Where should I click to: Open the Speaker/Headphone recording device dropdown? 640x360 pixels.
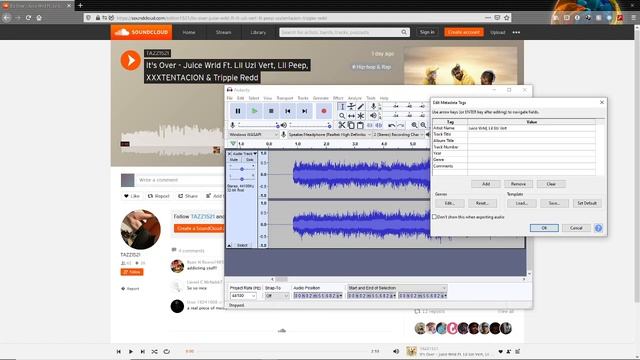pos(330,134)
